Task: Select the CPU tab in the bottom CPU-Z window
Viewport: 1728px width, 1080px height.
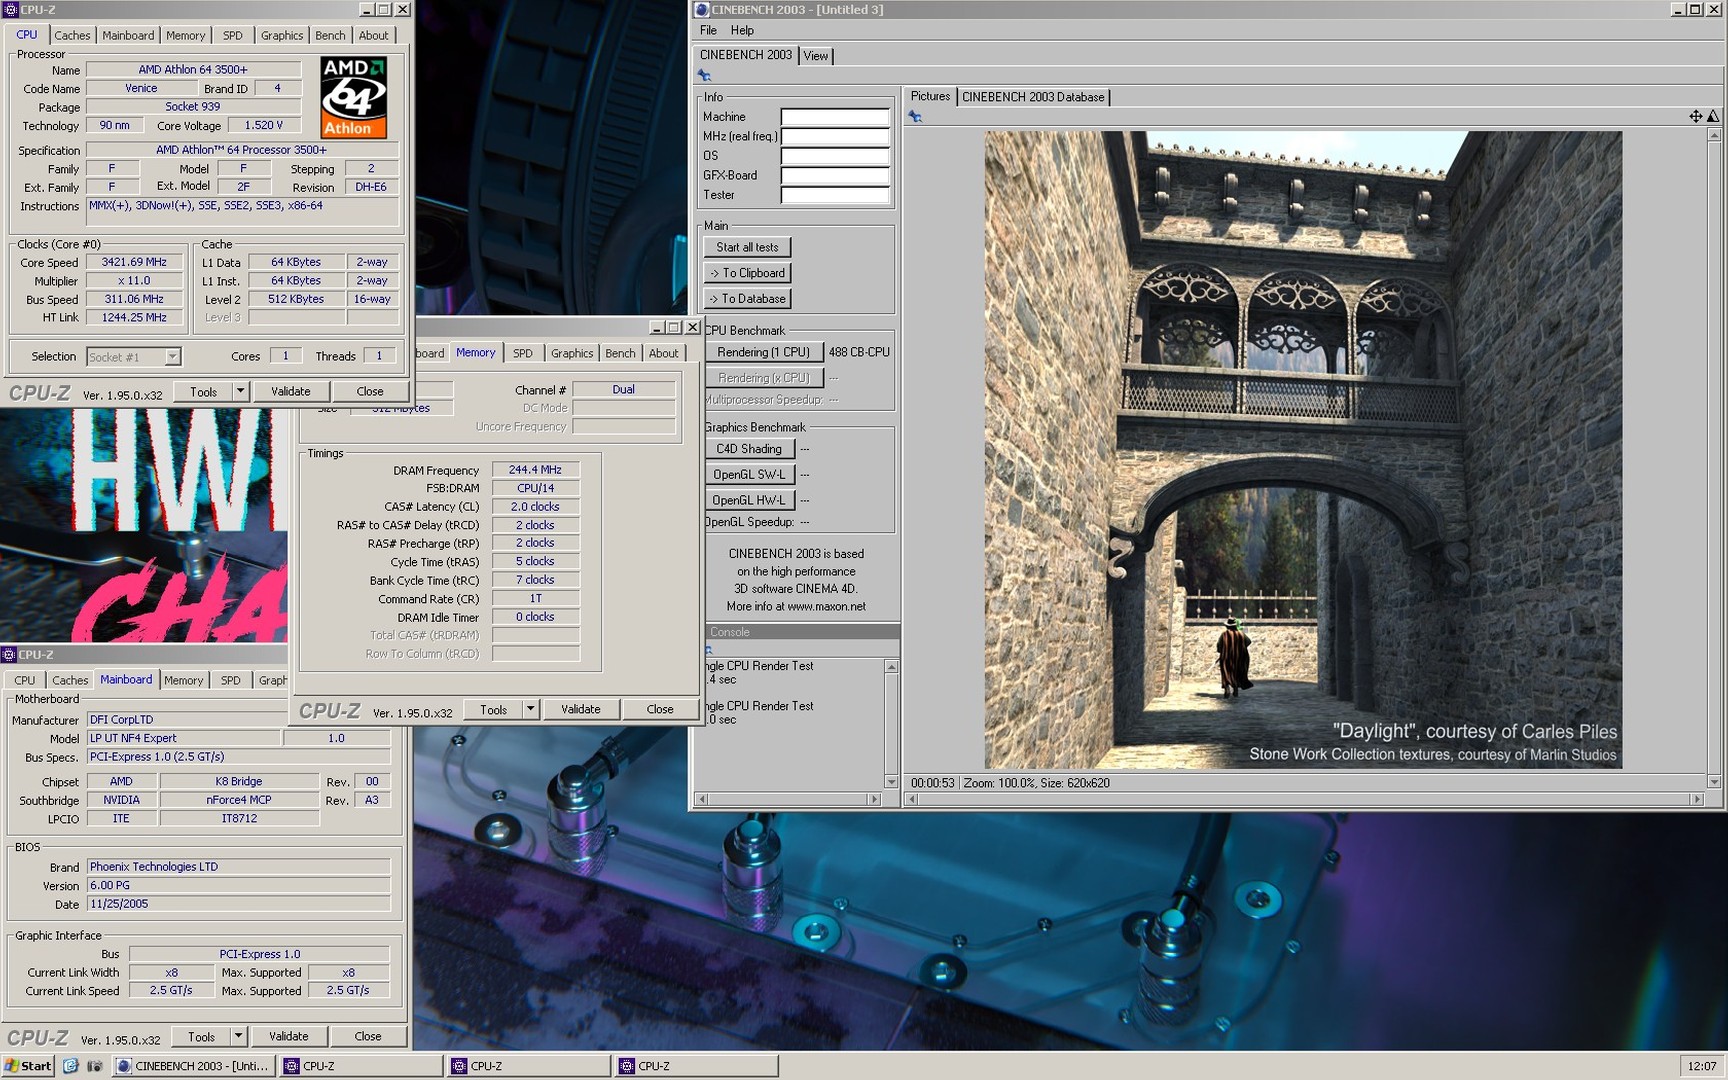Action: tap(25, 680)
